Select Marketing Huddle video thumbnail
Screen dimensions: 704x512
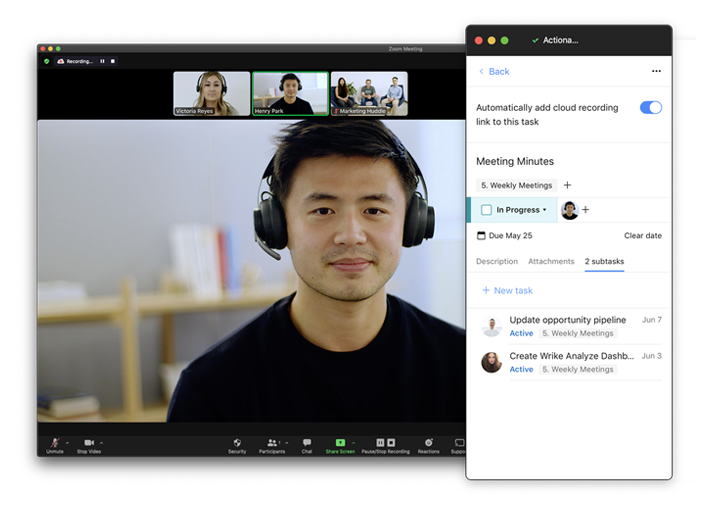(x=369, y=93)
